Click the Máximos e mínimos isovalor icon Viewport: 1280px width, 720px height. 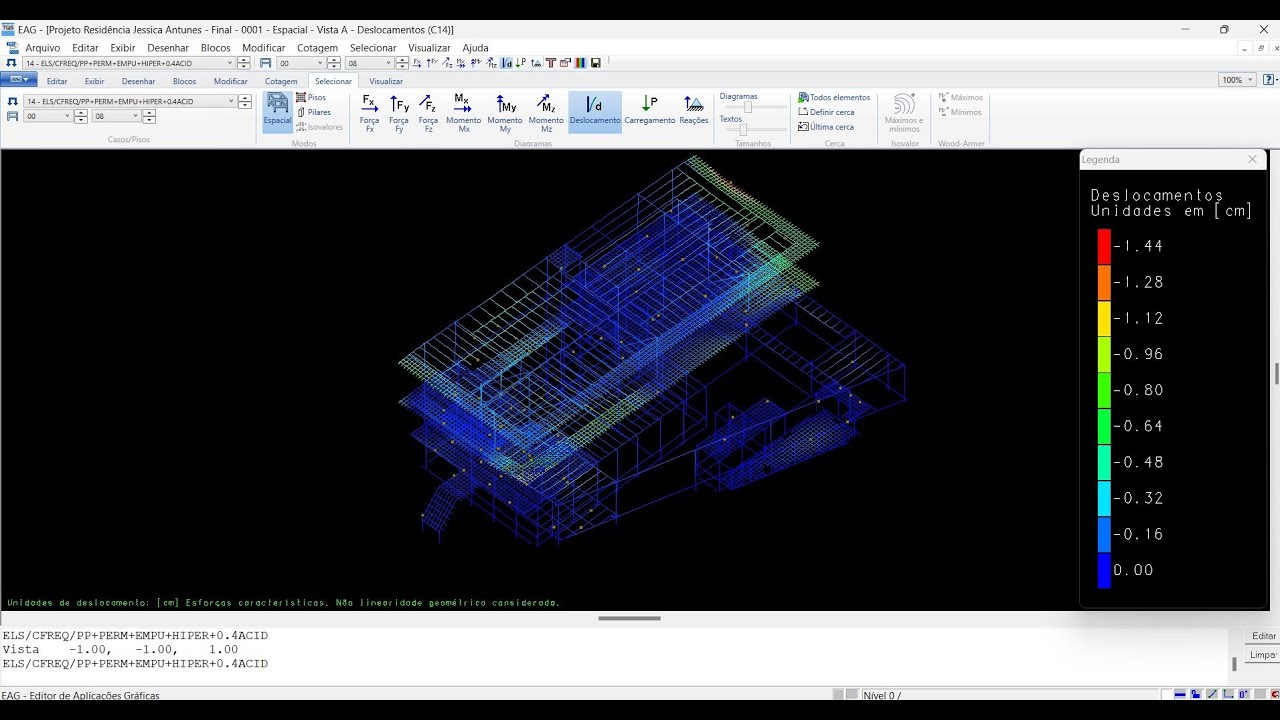[904, 113]
